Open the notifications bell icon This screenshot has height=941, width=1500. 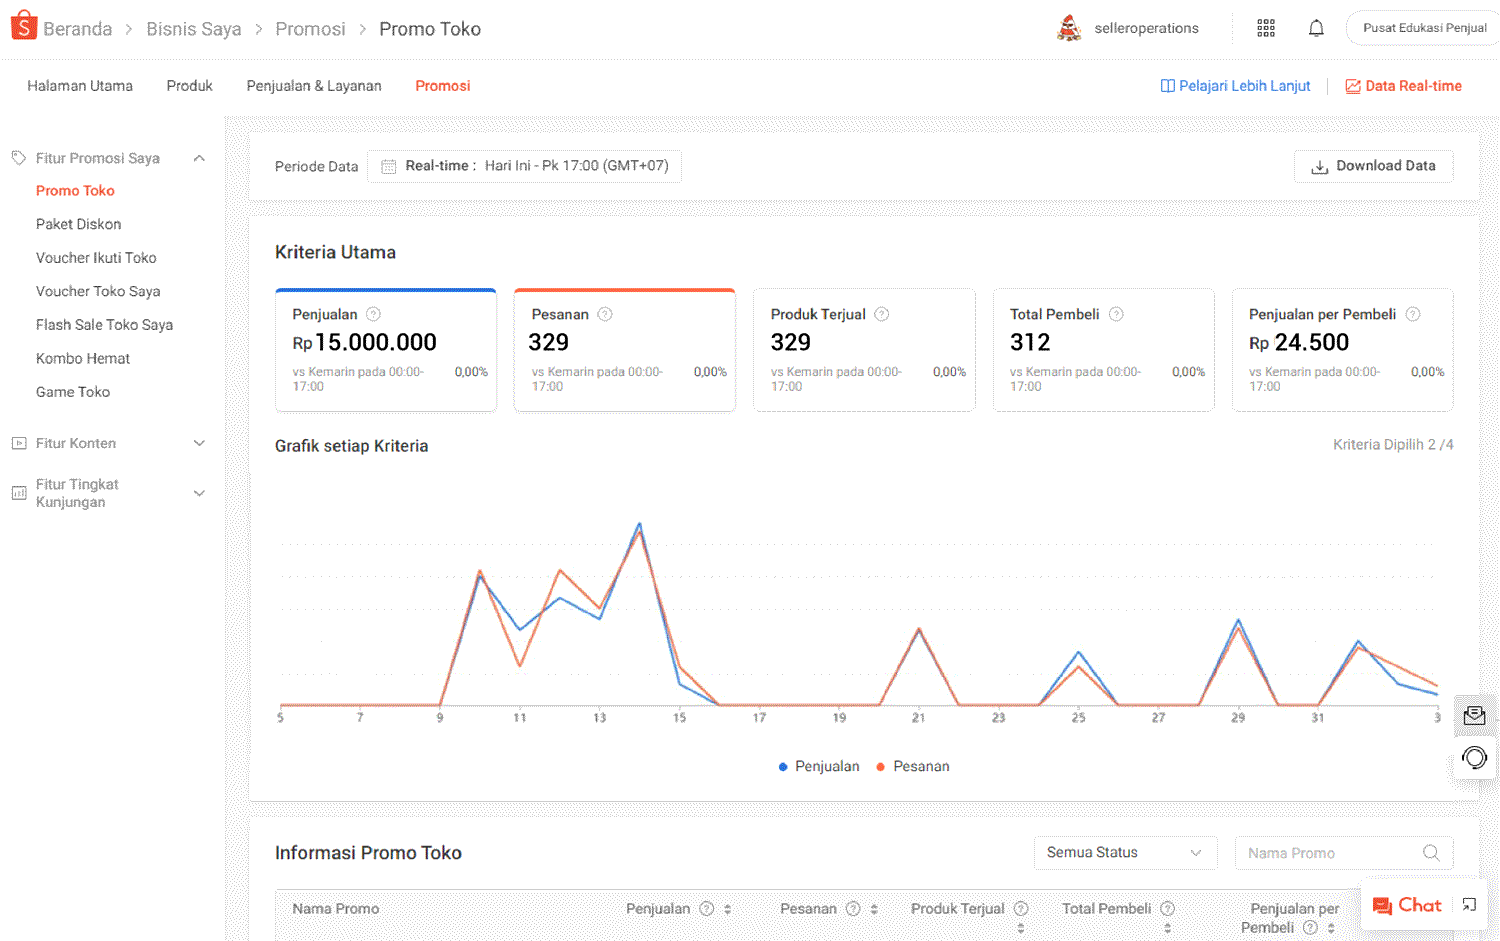click(1316, 28)
